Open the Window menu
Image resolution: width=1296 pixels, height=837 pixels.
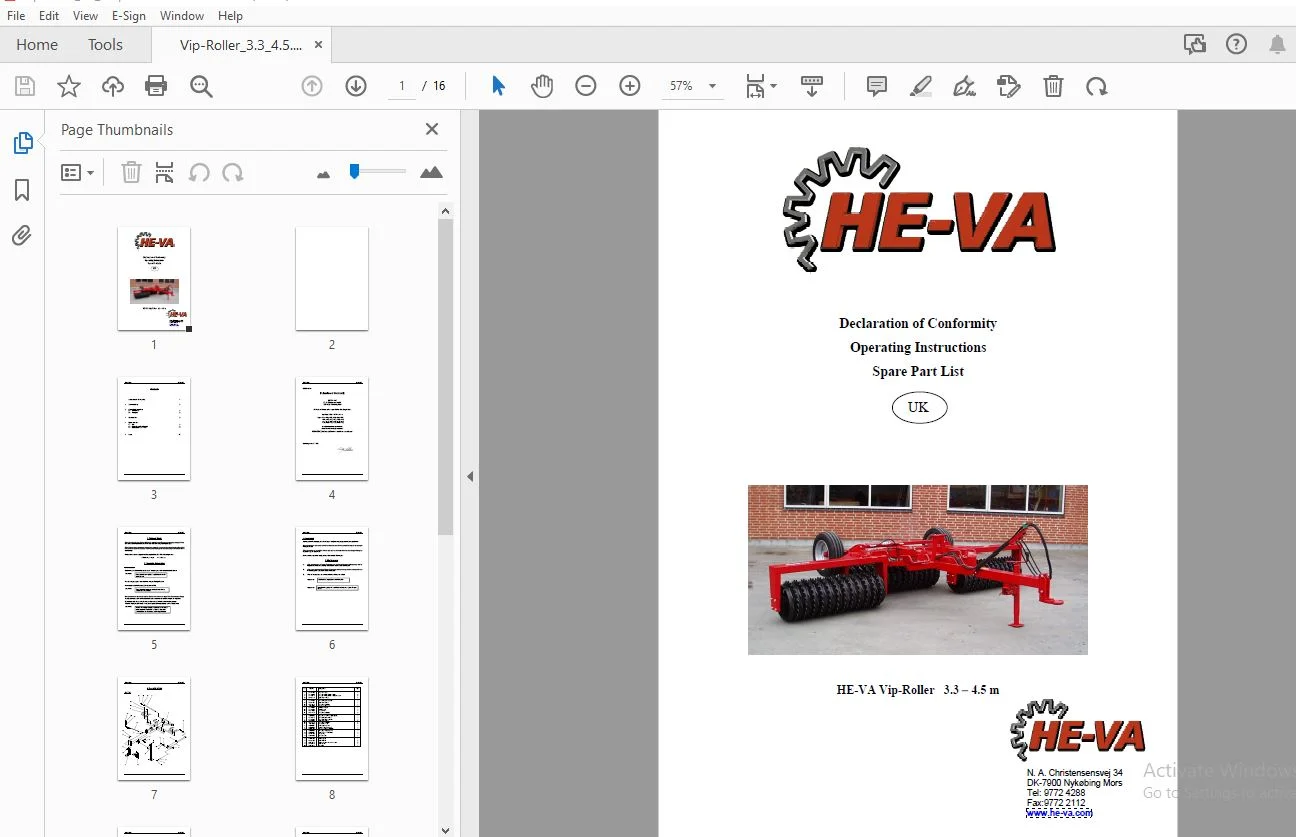coord(181,16)
